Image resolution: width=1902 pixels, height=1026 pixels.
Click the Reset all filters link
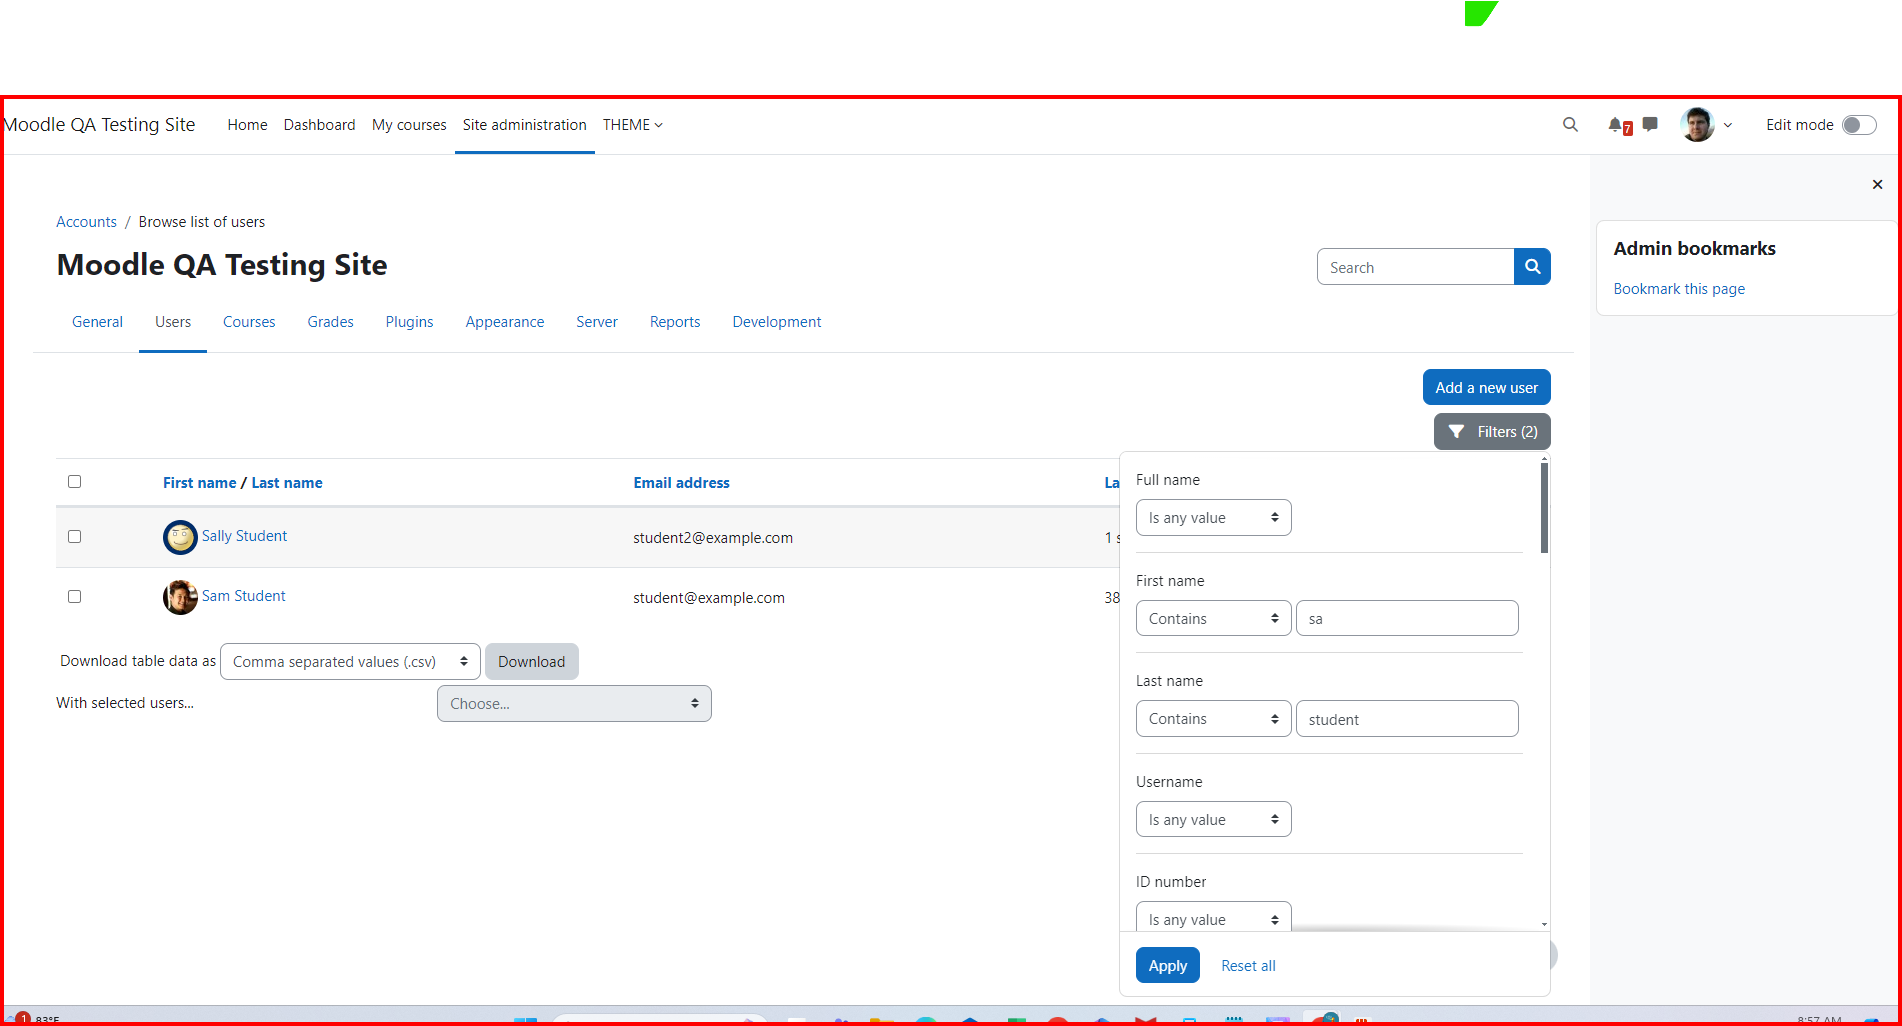(x=1248, y=966)
